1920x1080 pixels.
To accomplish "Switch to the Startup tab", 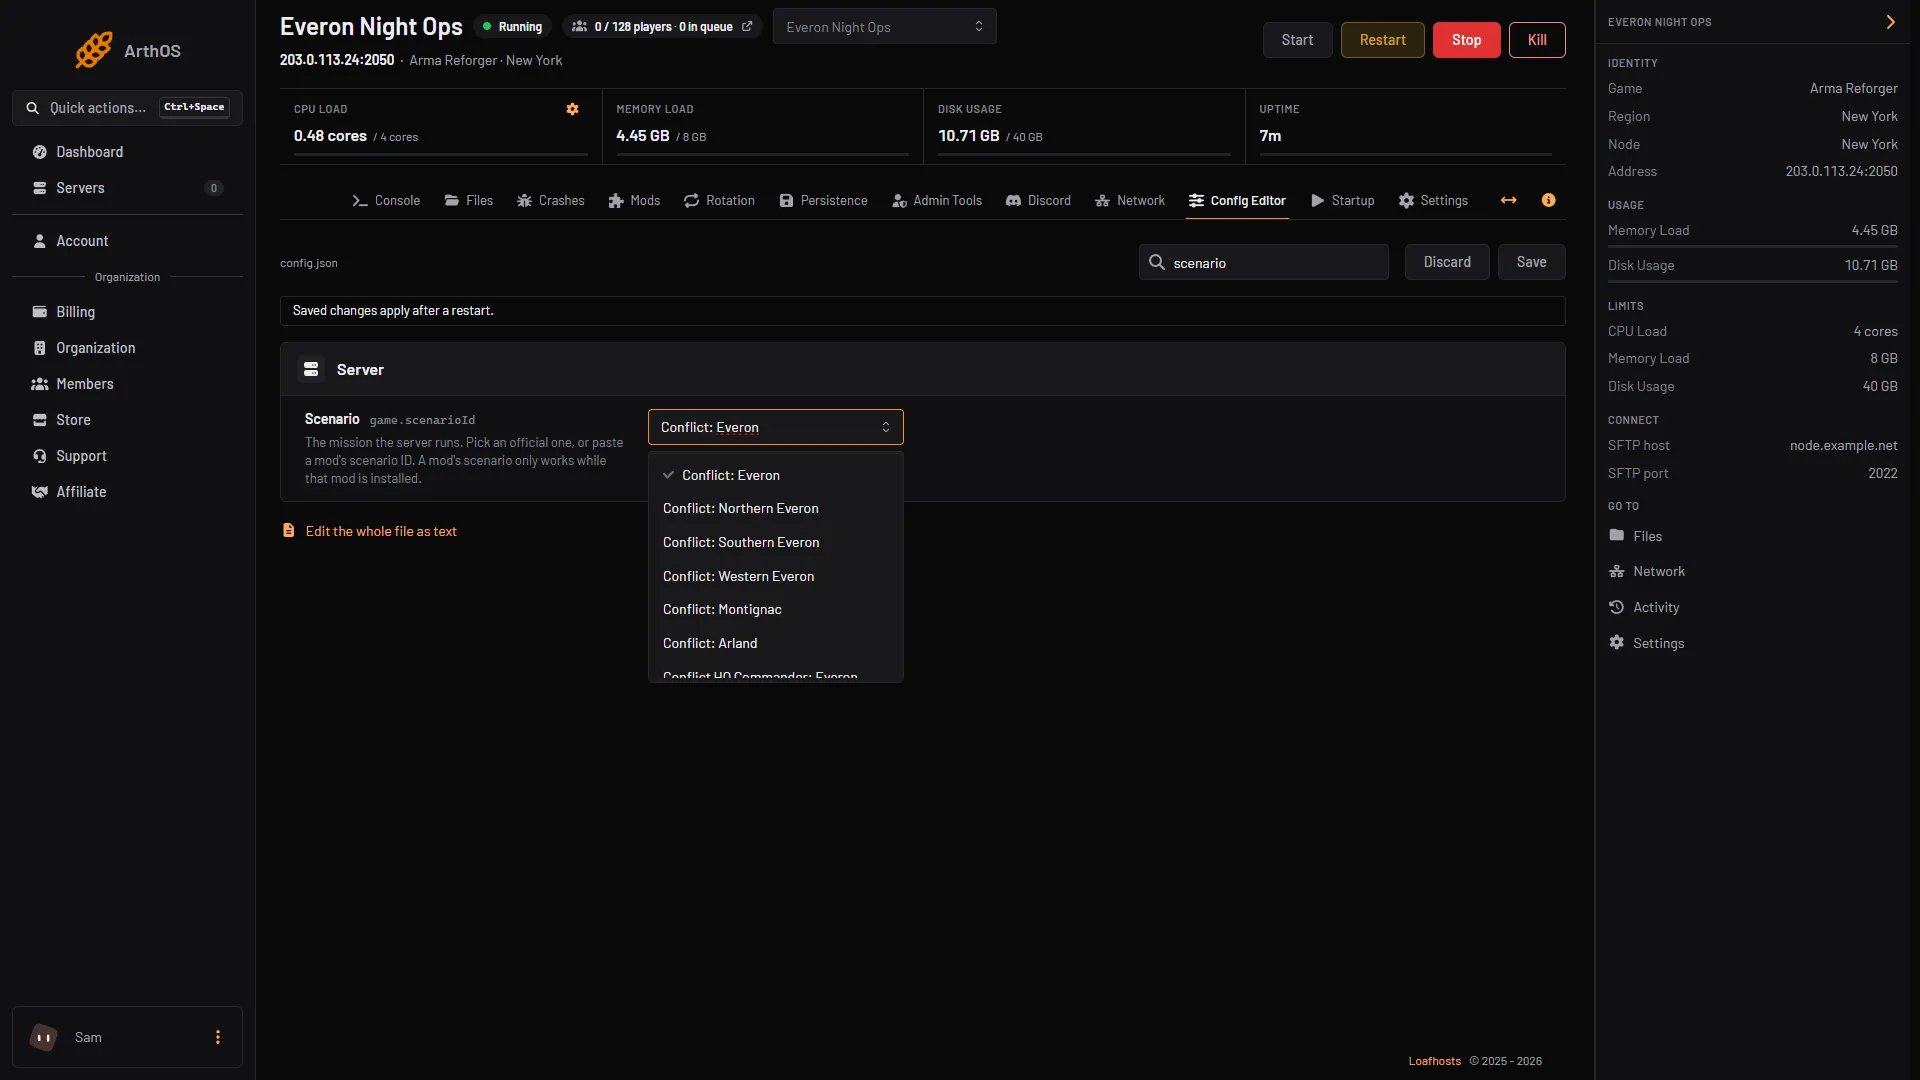I will tap(1343, 201).
